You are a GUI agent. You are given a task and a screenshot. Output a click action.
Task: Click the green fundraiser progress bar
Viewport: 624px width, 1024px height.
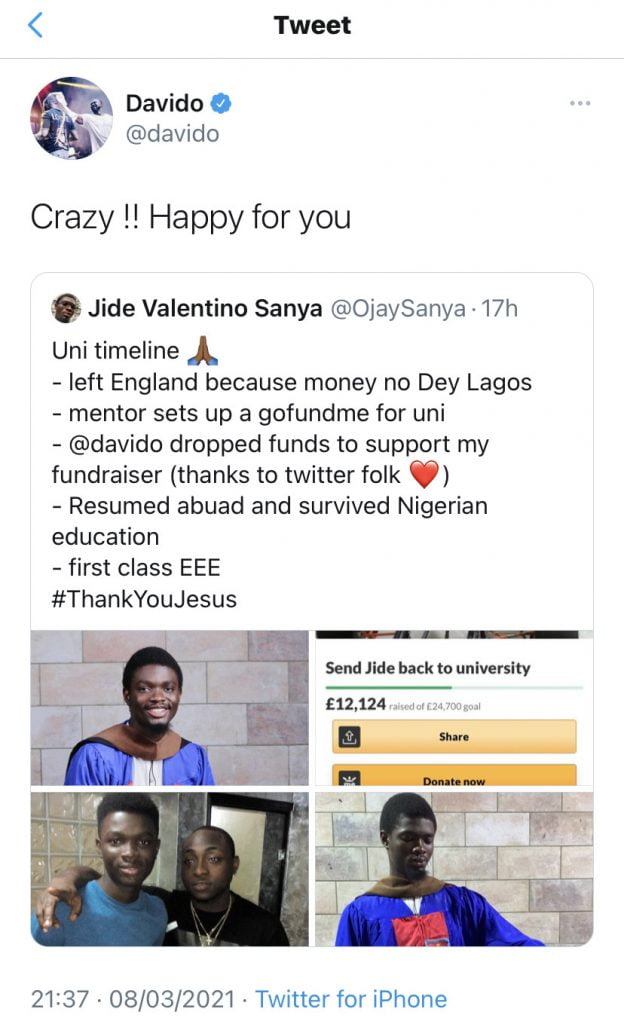[454, 687]
